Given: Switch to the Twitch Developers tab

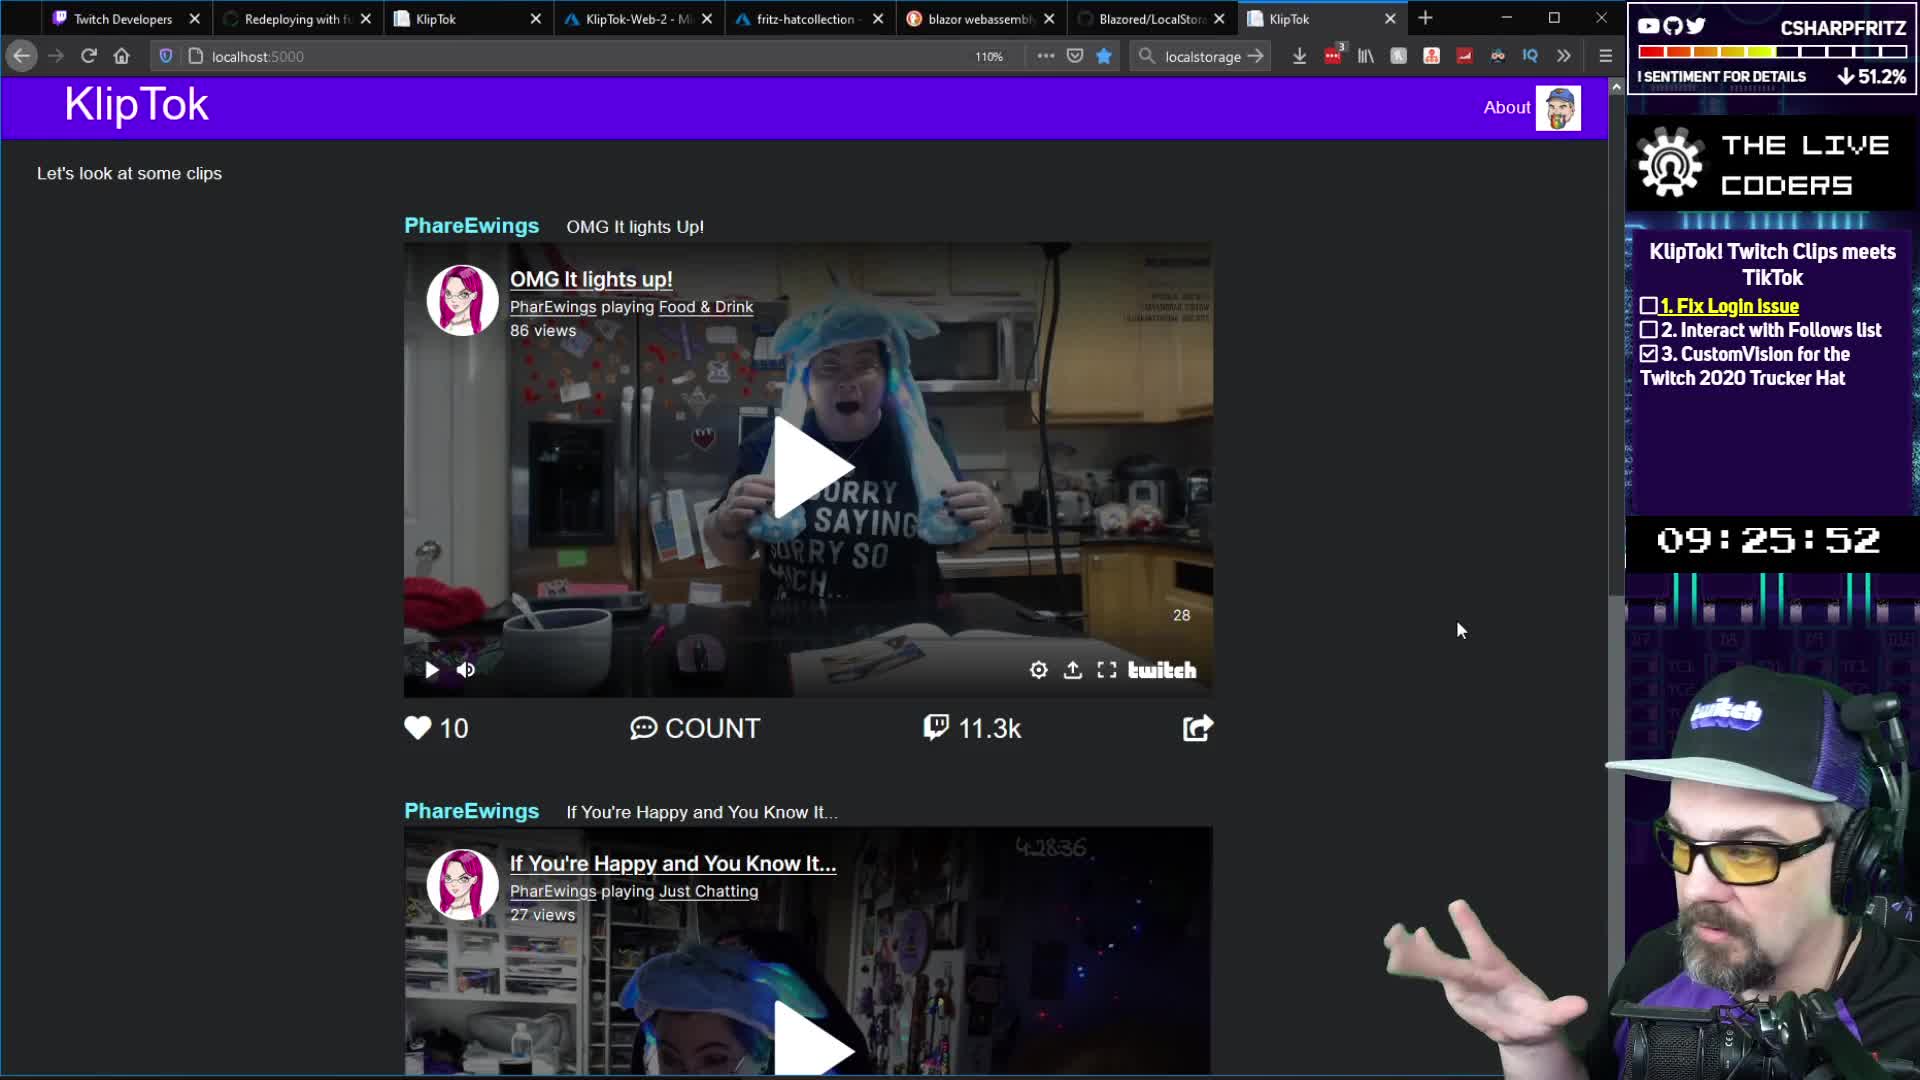Looking at the screenshot, I should tap(123, 19).
